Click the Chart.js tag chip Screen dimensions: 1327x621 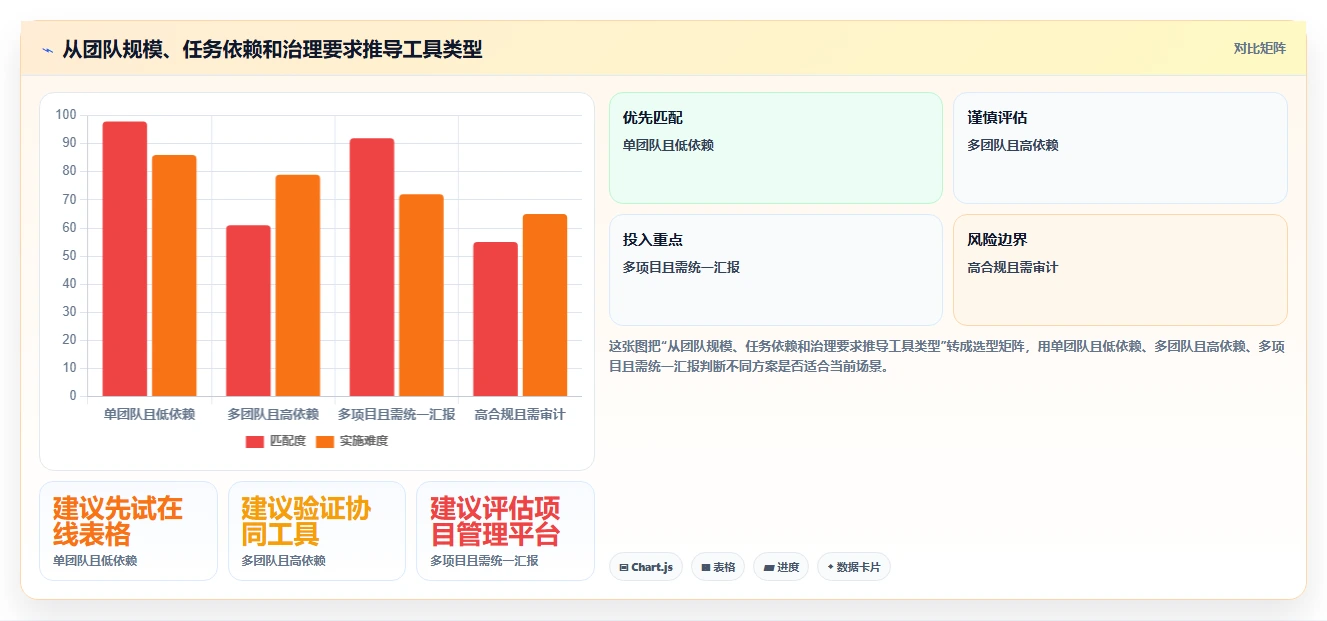coord(646,567)
